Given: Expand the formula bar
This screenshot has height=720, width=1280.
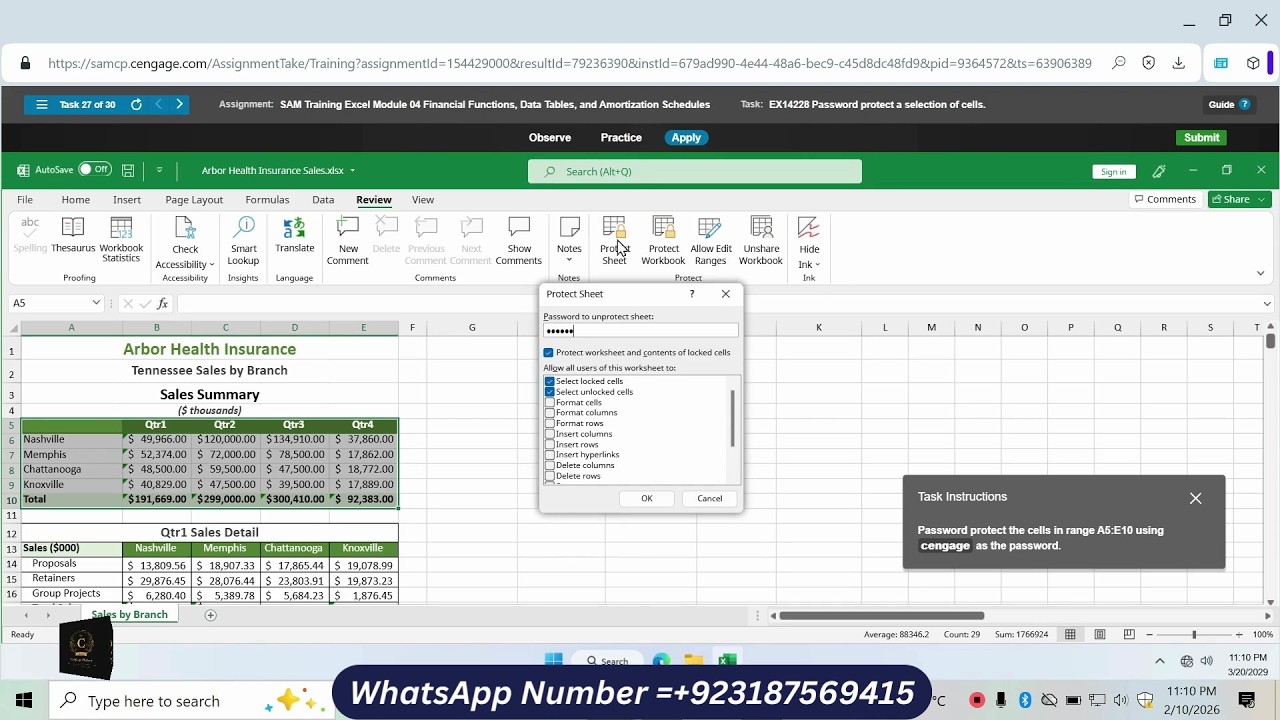Looking at the screenshot, I should (1267, 303).
